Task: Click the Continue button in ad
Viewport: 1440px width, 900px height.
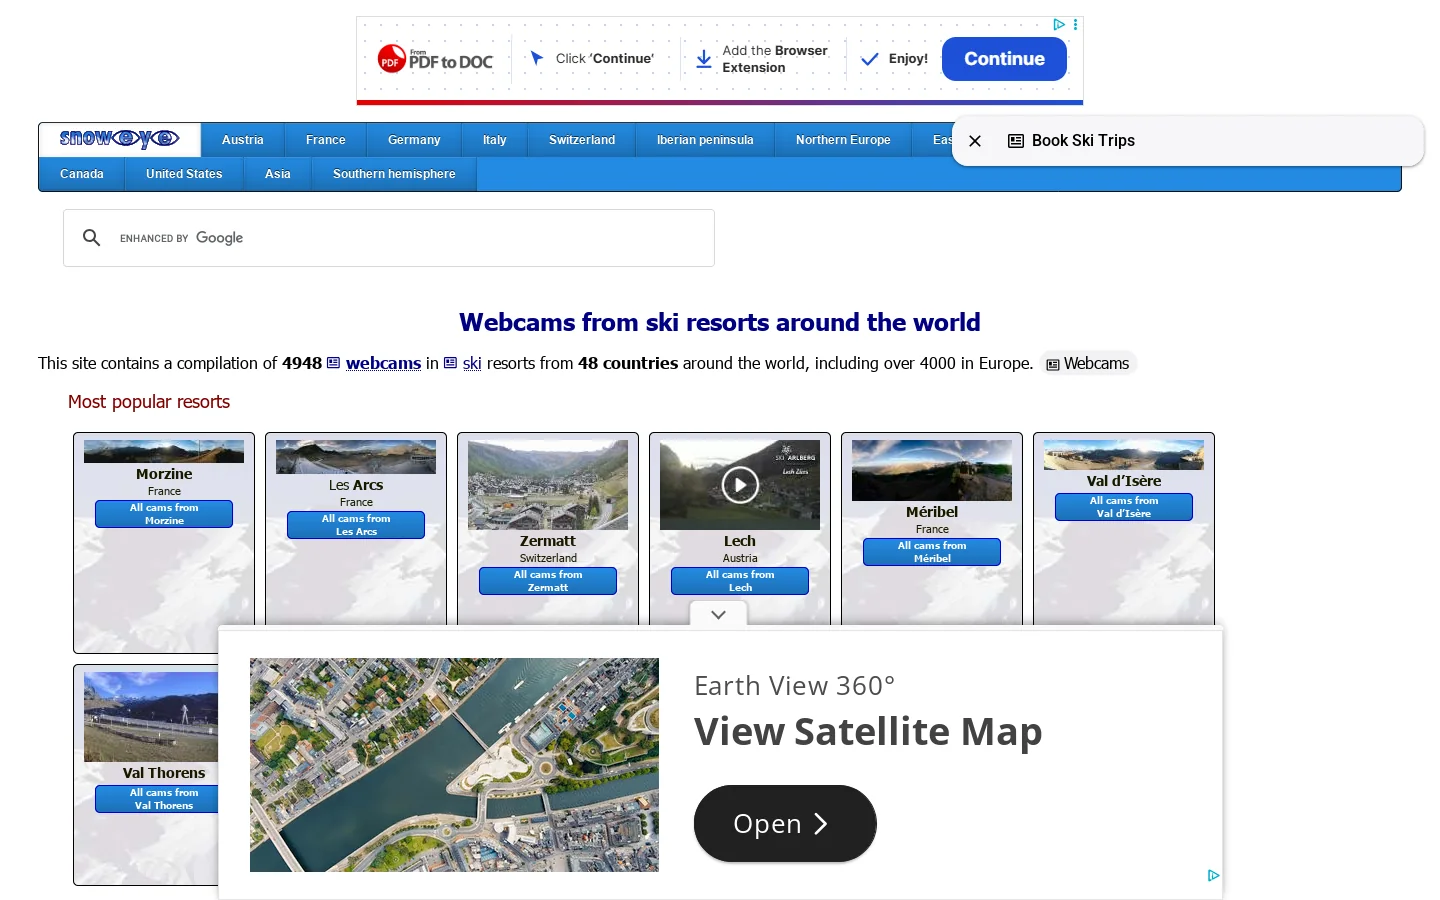Action: point(1004,59)
